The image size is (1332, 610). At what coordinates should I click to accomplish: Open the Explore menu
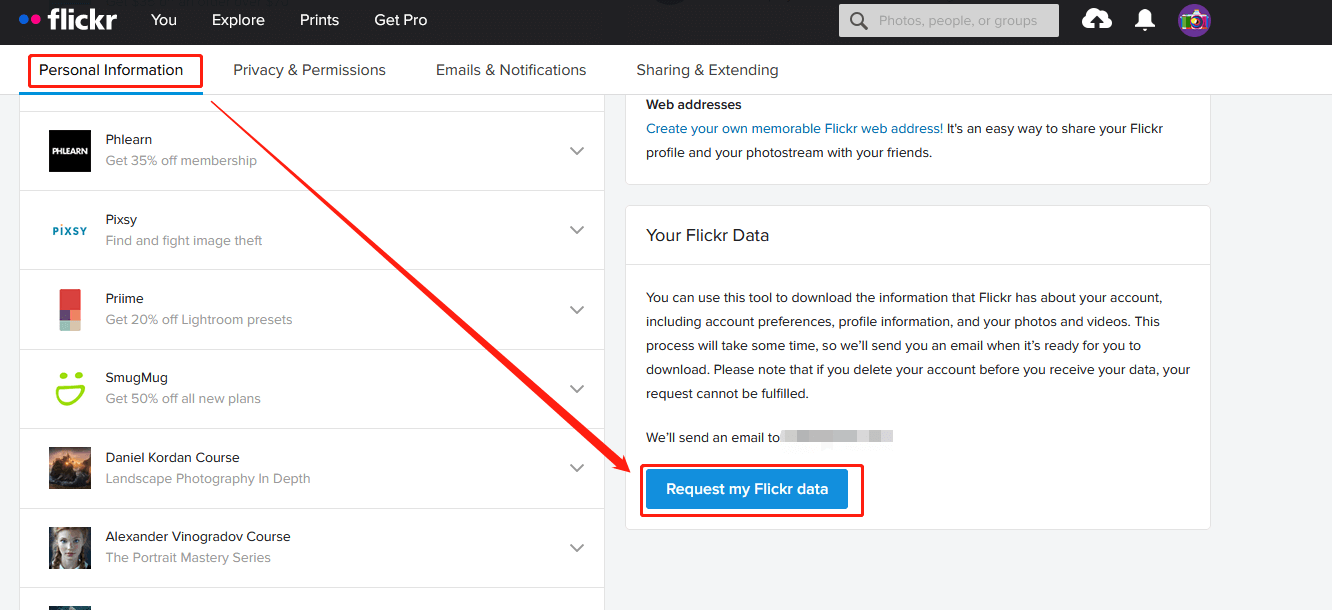[238, 20]
